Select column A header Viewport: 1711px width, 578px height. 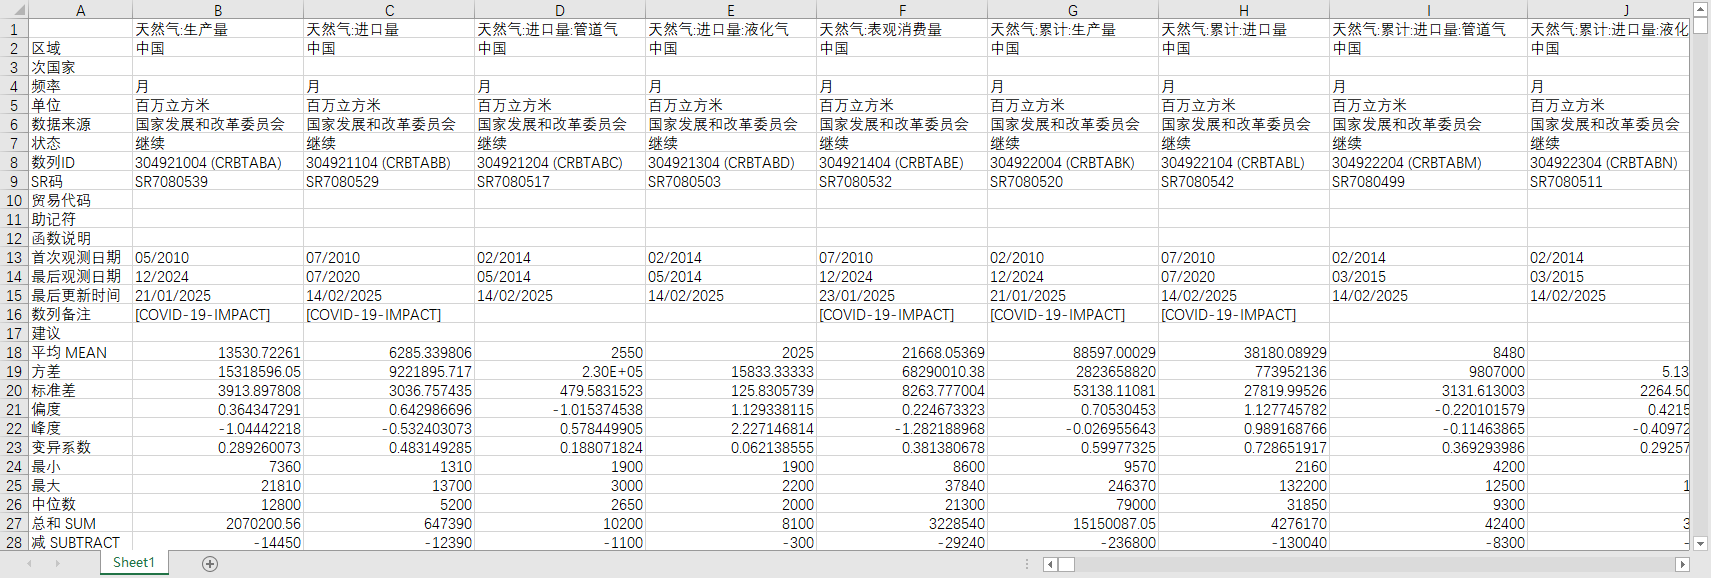[x=80, y=10]
